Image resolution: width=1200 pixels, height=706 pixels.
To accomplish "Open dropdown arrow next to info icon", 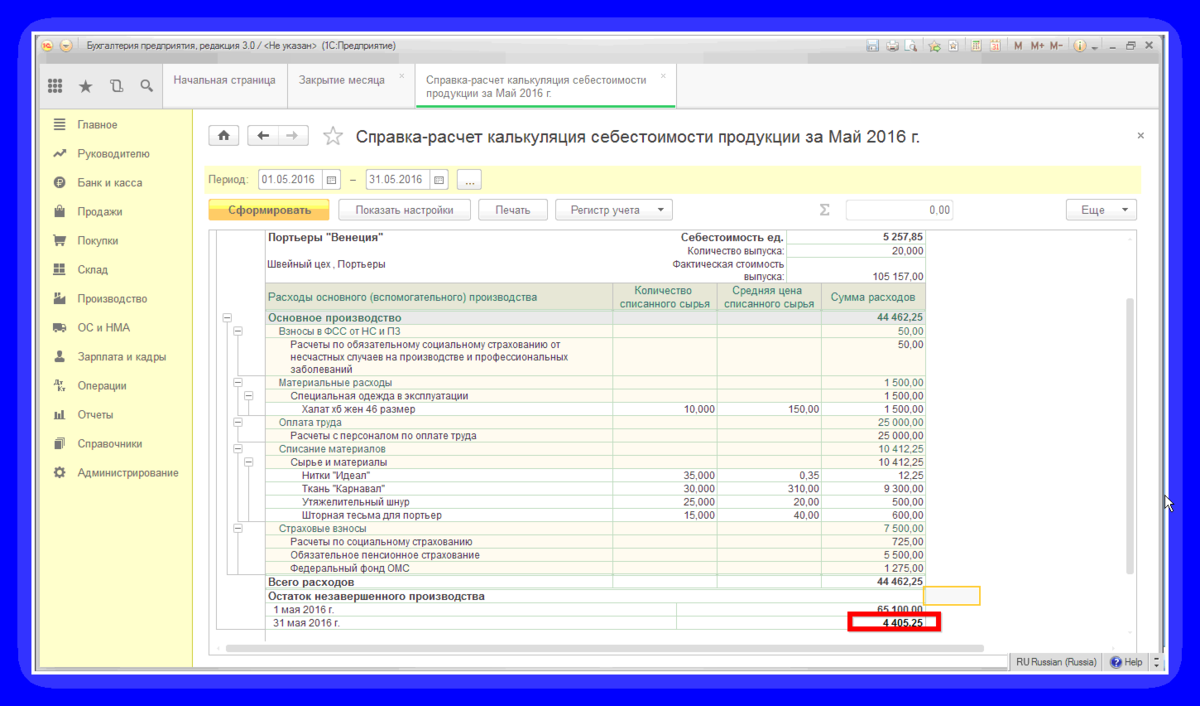I will tap(1096, 47).
